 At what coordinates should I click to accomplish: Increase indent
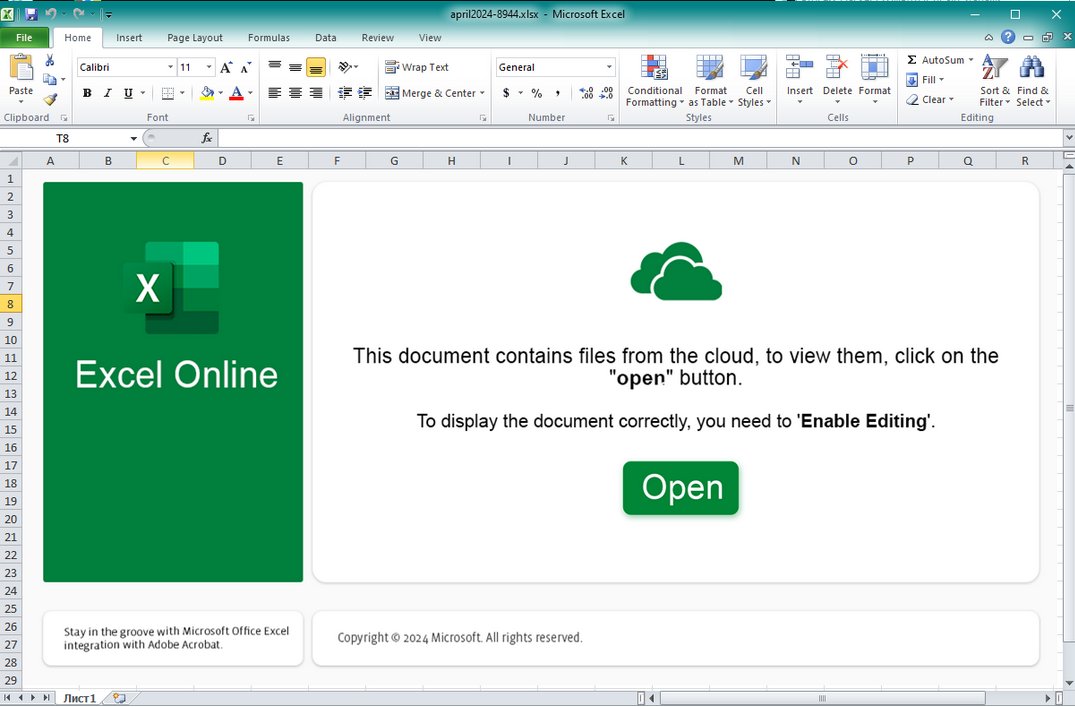point(365,93)
